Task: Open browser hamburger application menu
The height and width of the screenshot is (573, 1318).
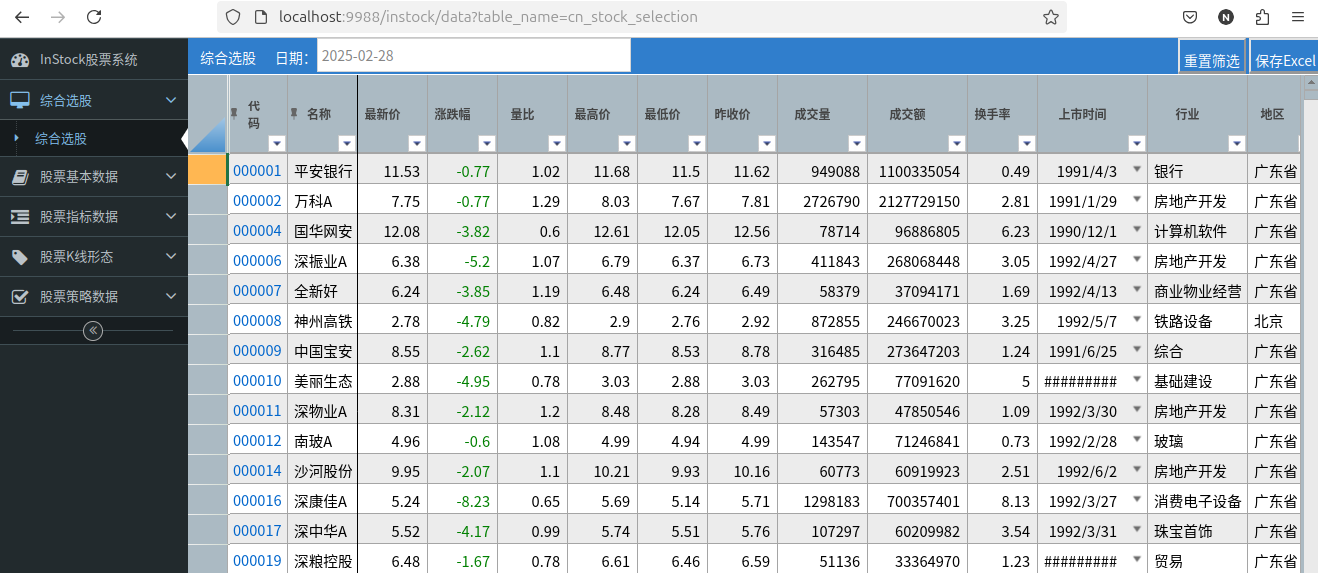Action: 1298,17
